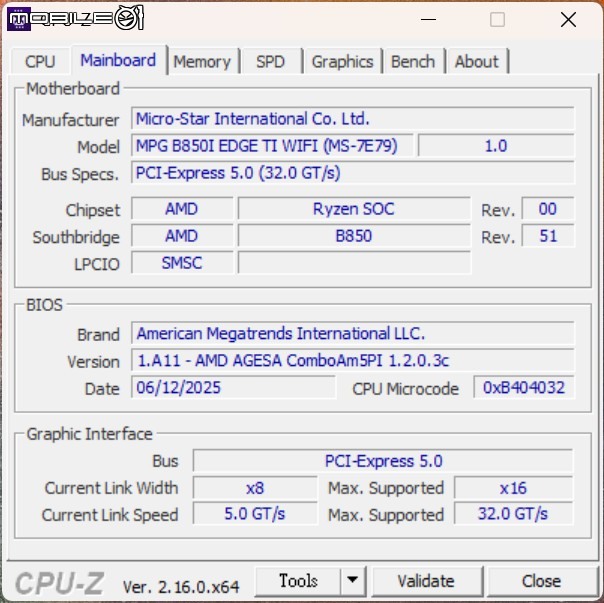This screenshot has height=603, width=604.
Task: Click the Current Link Width label
Action: click(x=111, y=488)
